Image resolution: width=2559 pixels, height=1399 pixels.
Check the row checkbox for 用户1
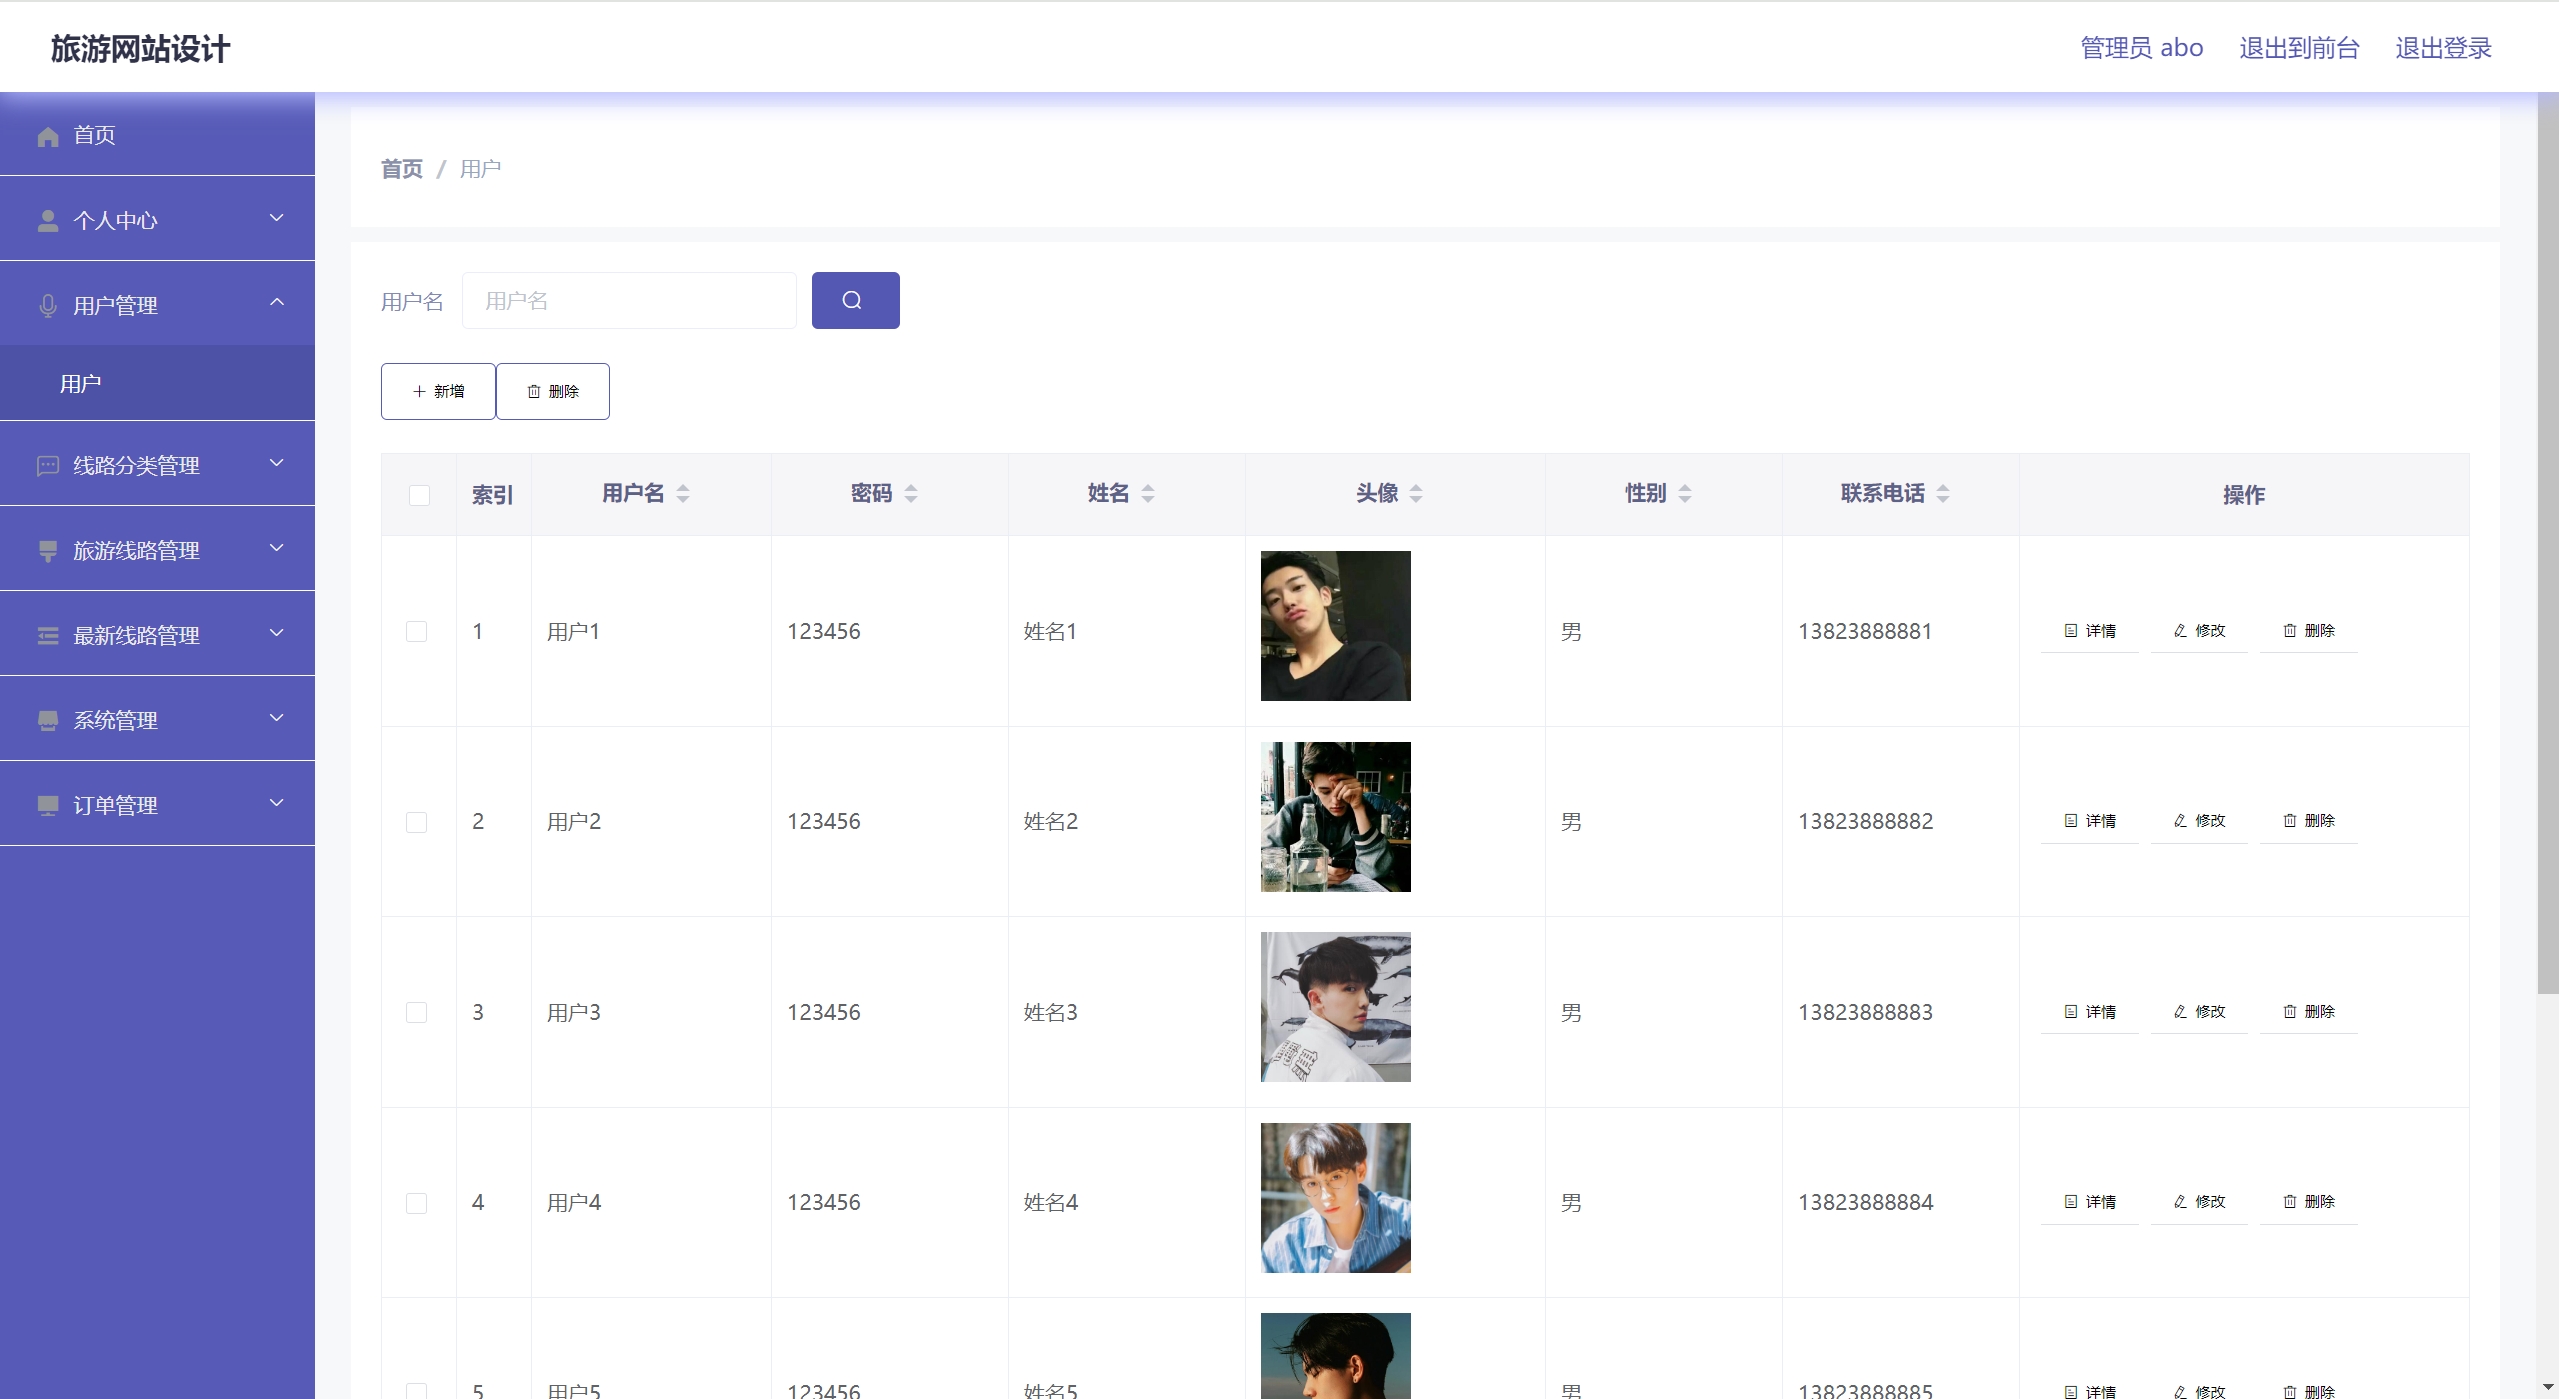[x=417, y=631]
